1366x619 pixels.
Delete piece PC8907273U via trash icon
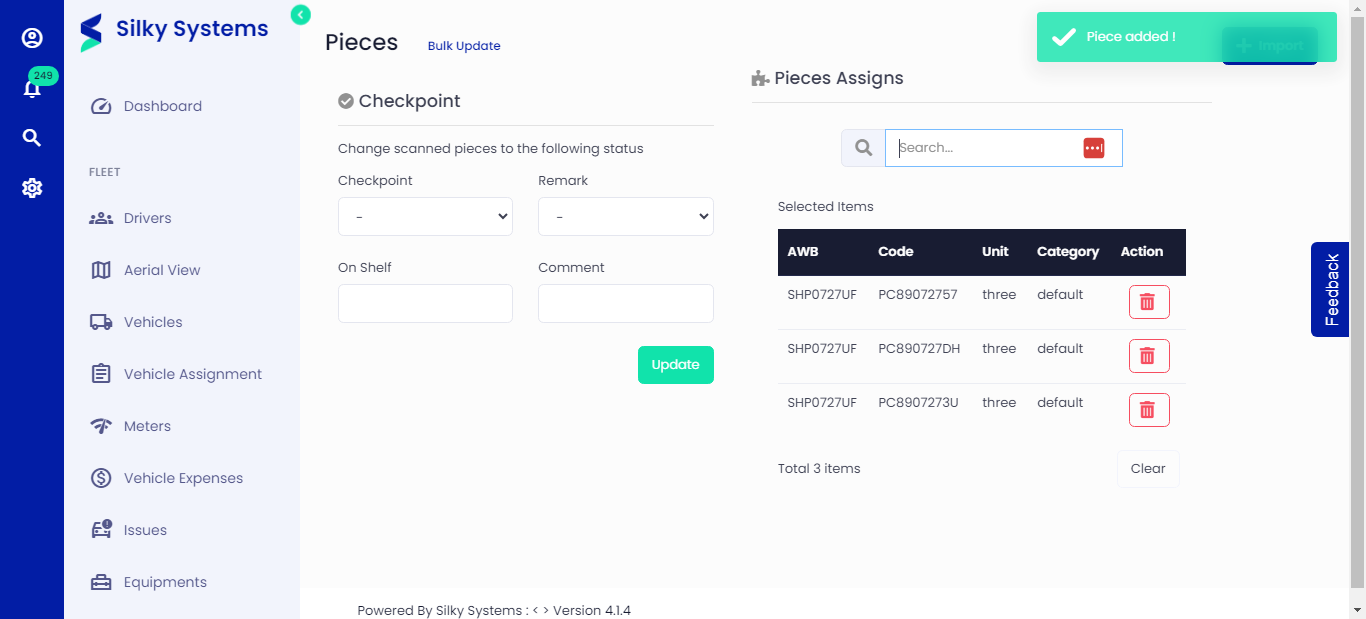1148,410
